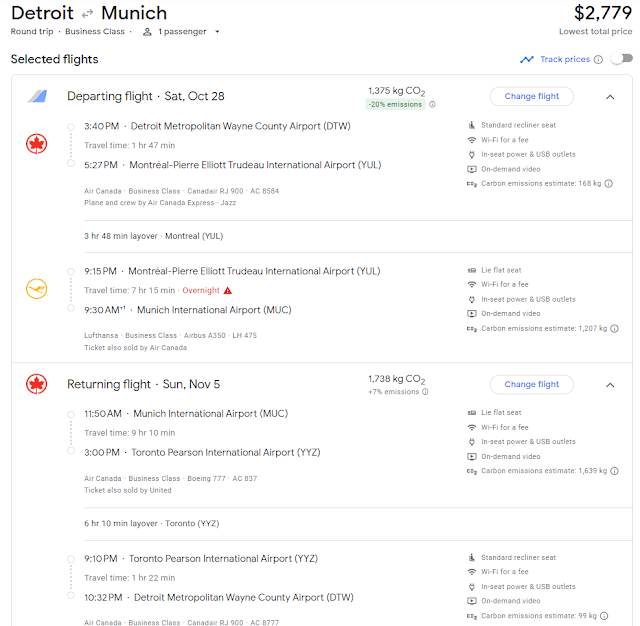Click the 6 hr 10 min layover Toronto text
640x626 pixels.
151,524
